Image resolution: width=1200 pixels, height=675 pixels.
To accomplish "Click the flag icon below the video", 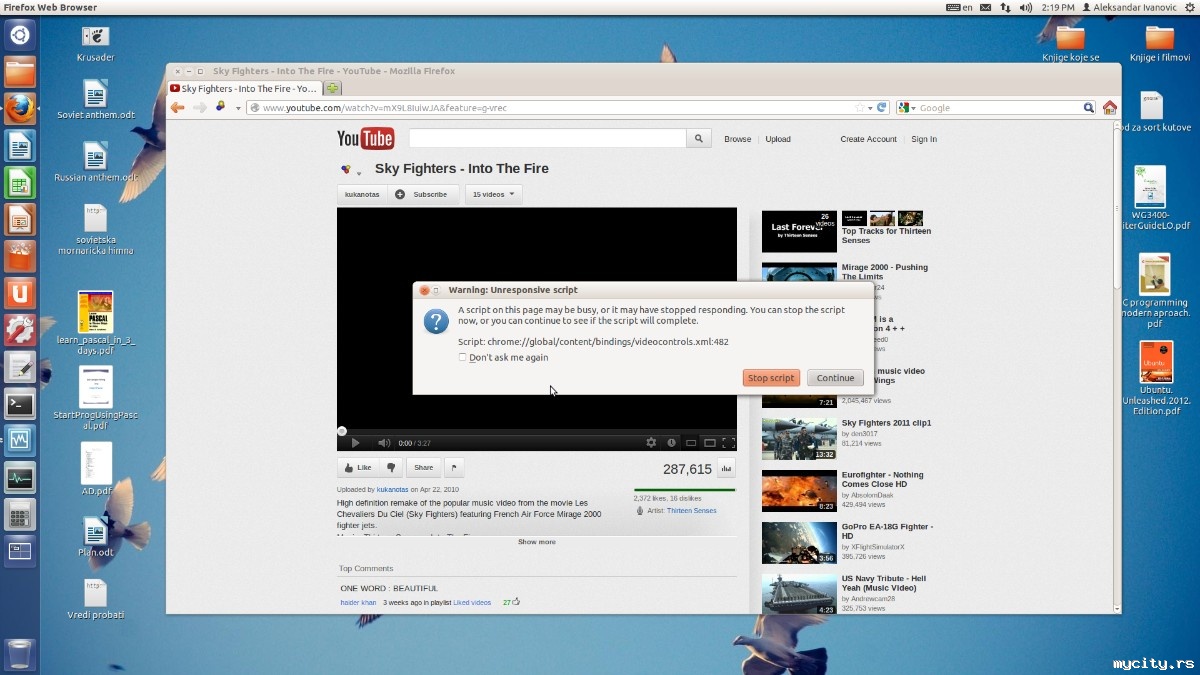I will click(x=453, y=467).
